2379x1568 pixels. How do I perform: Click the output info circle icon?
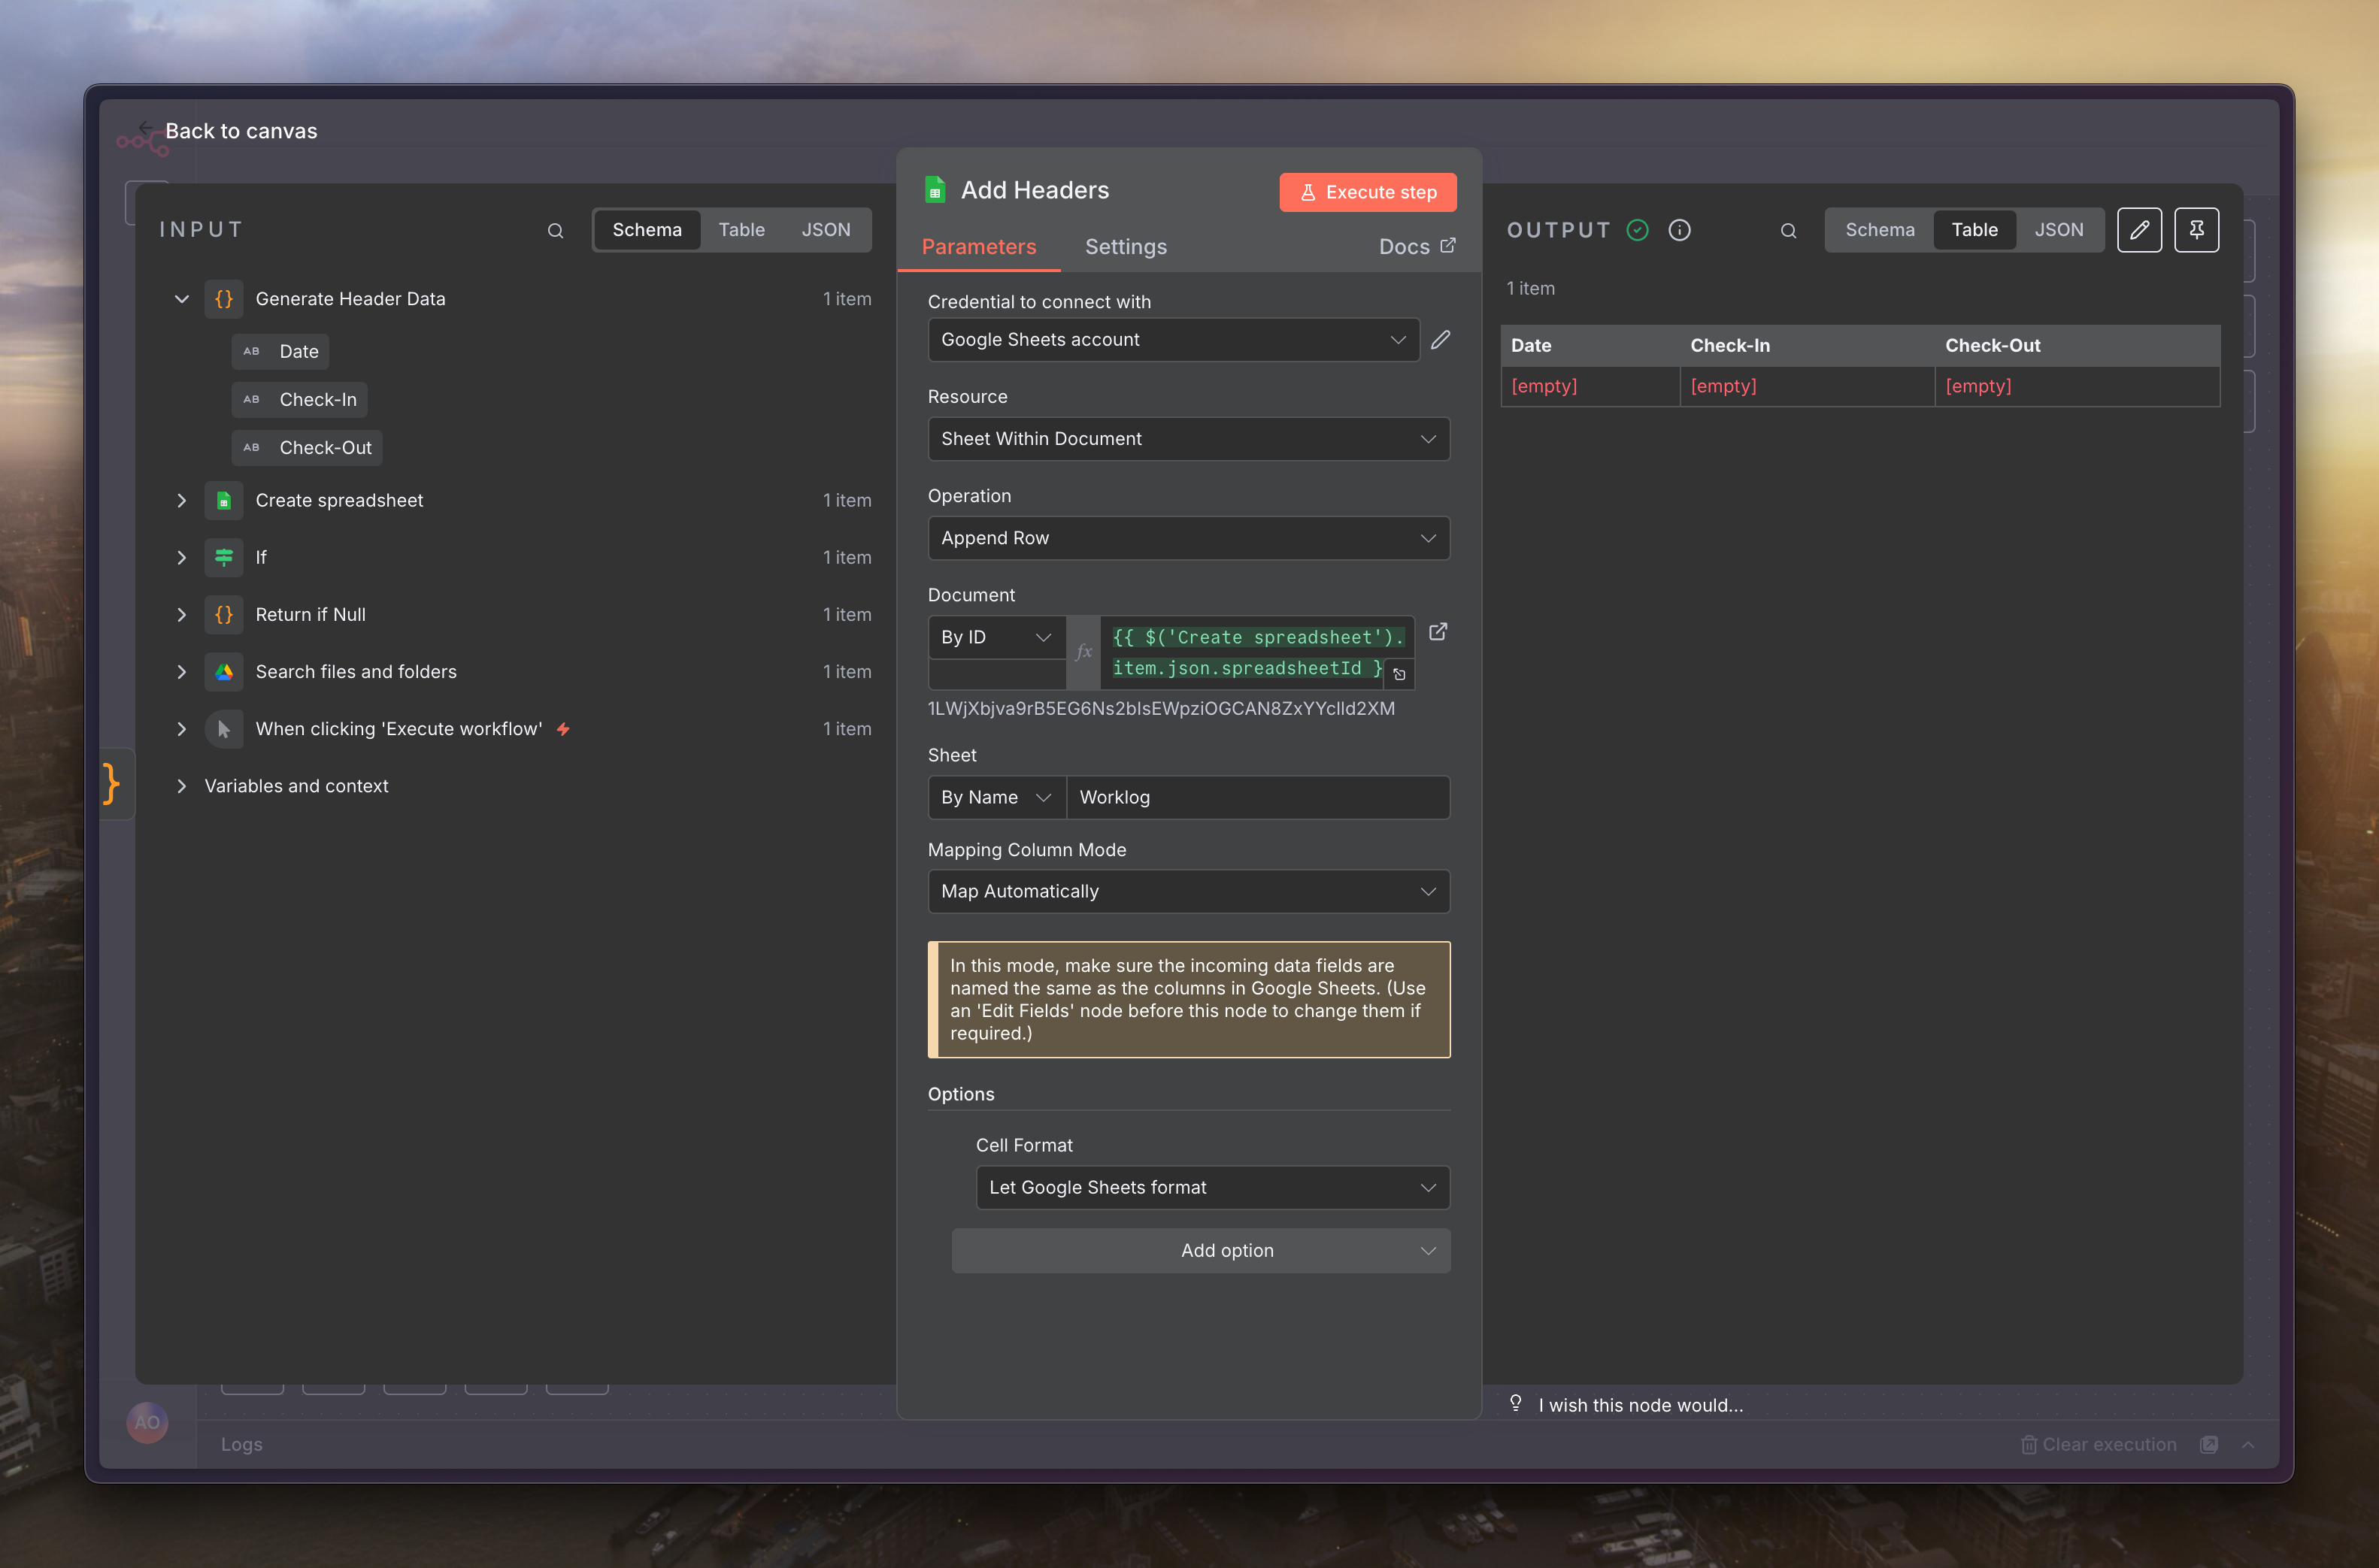pyautogui.click(x=1679, y=230)
